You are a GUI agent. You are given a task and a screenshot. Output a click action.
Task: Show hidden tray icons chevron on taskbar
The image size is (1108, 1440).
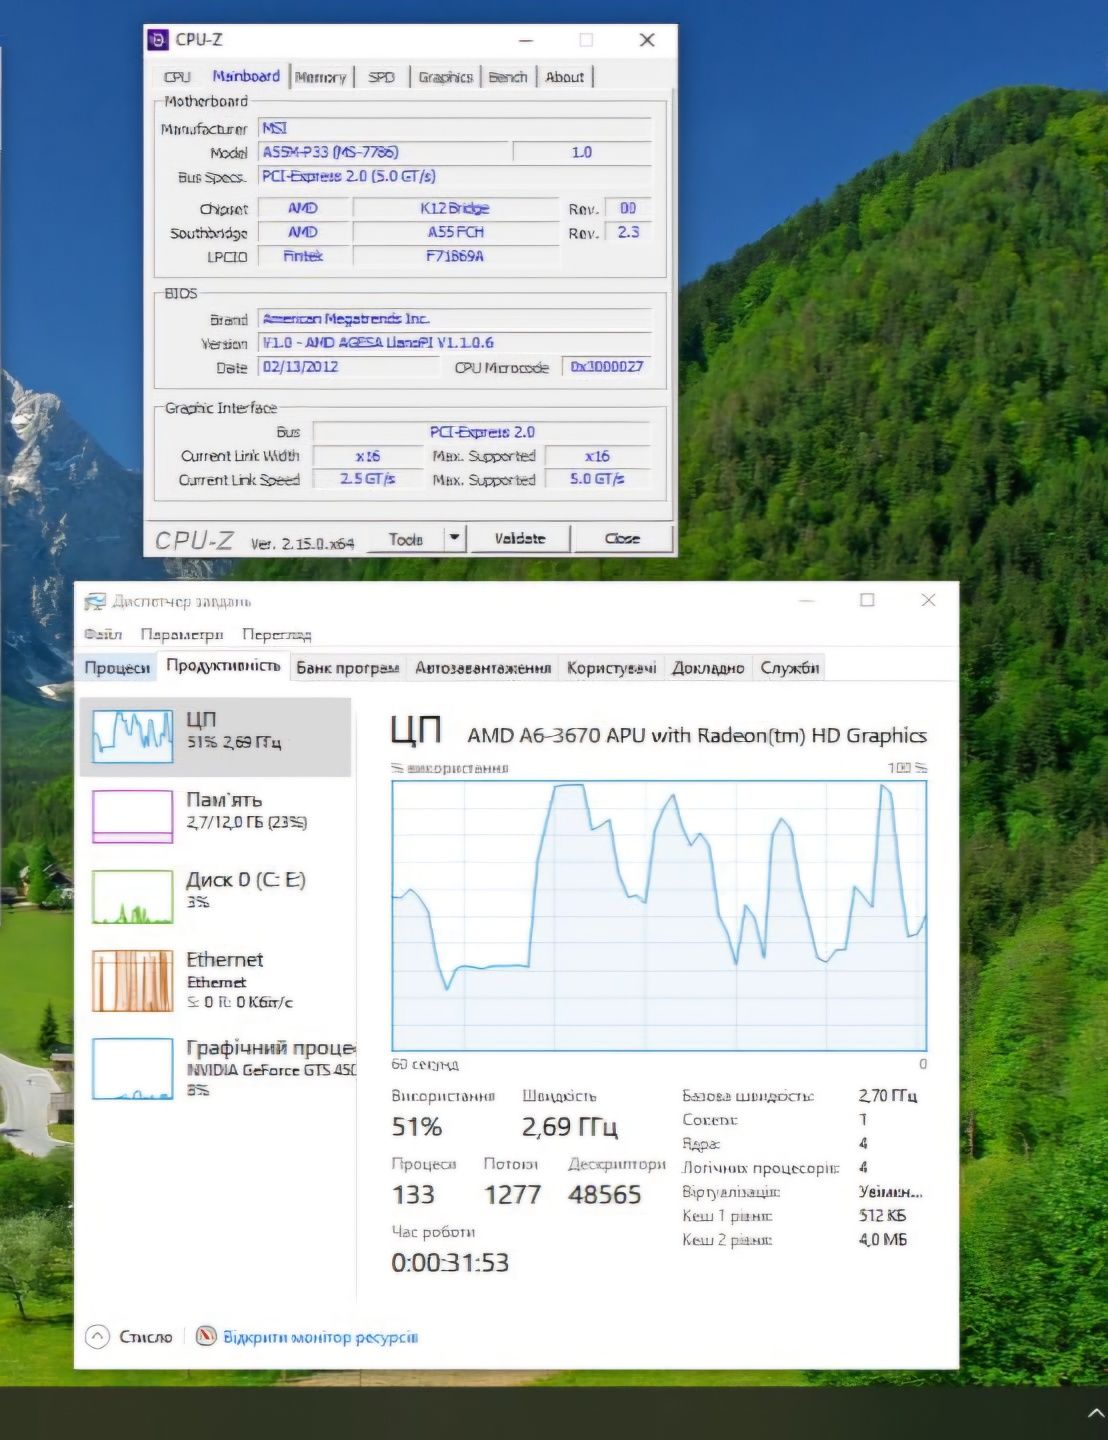click(1095, 1413)
